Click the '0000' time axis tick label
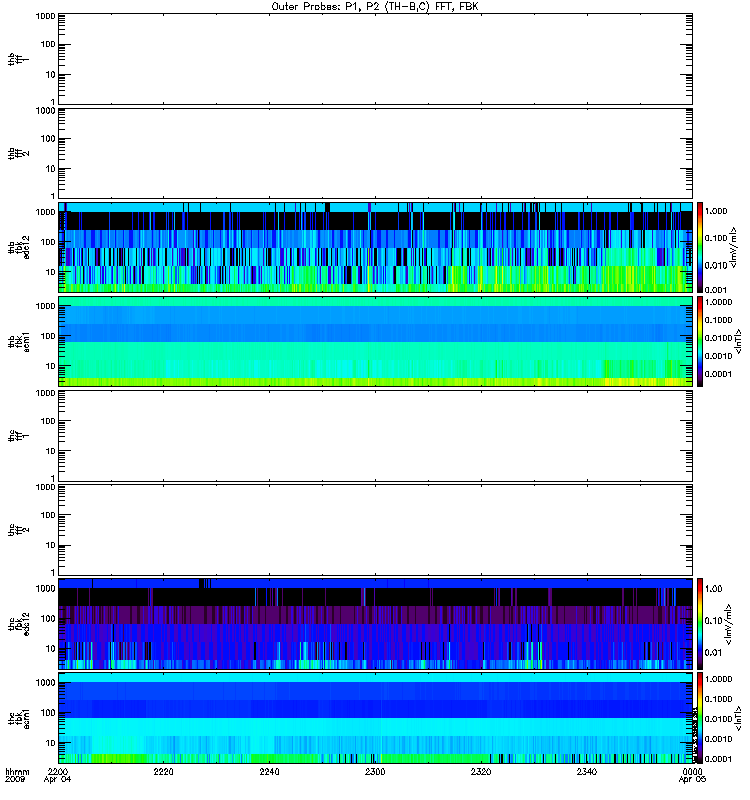 [x=692, y=771]
